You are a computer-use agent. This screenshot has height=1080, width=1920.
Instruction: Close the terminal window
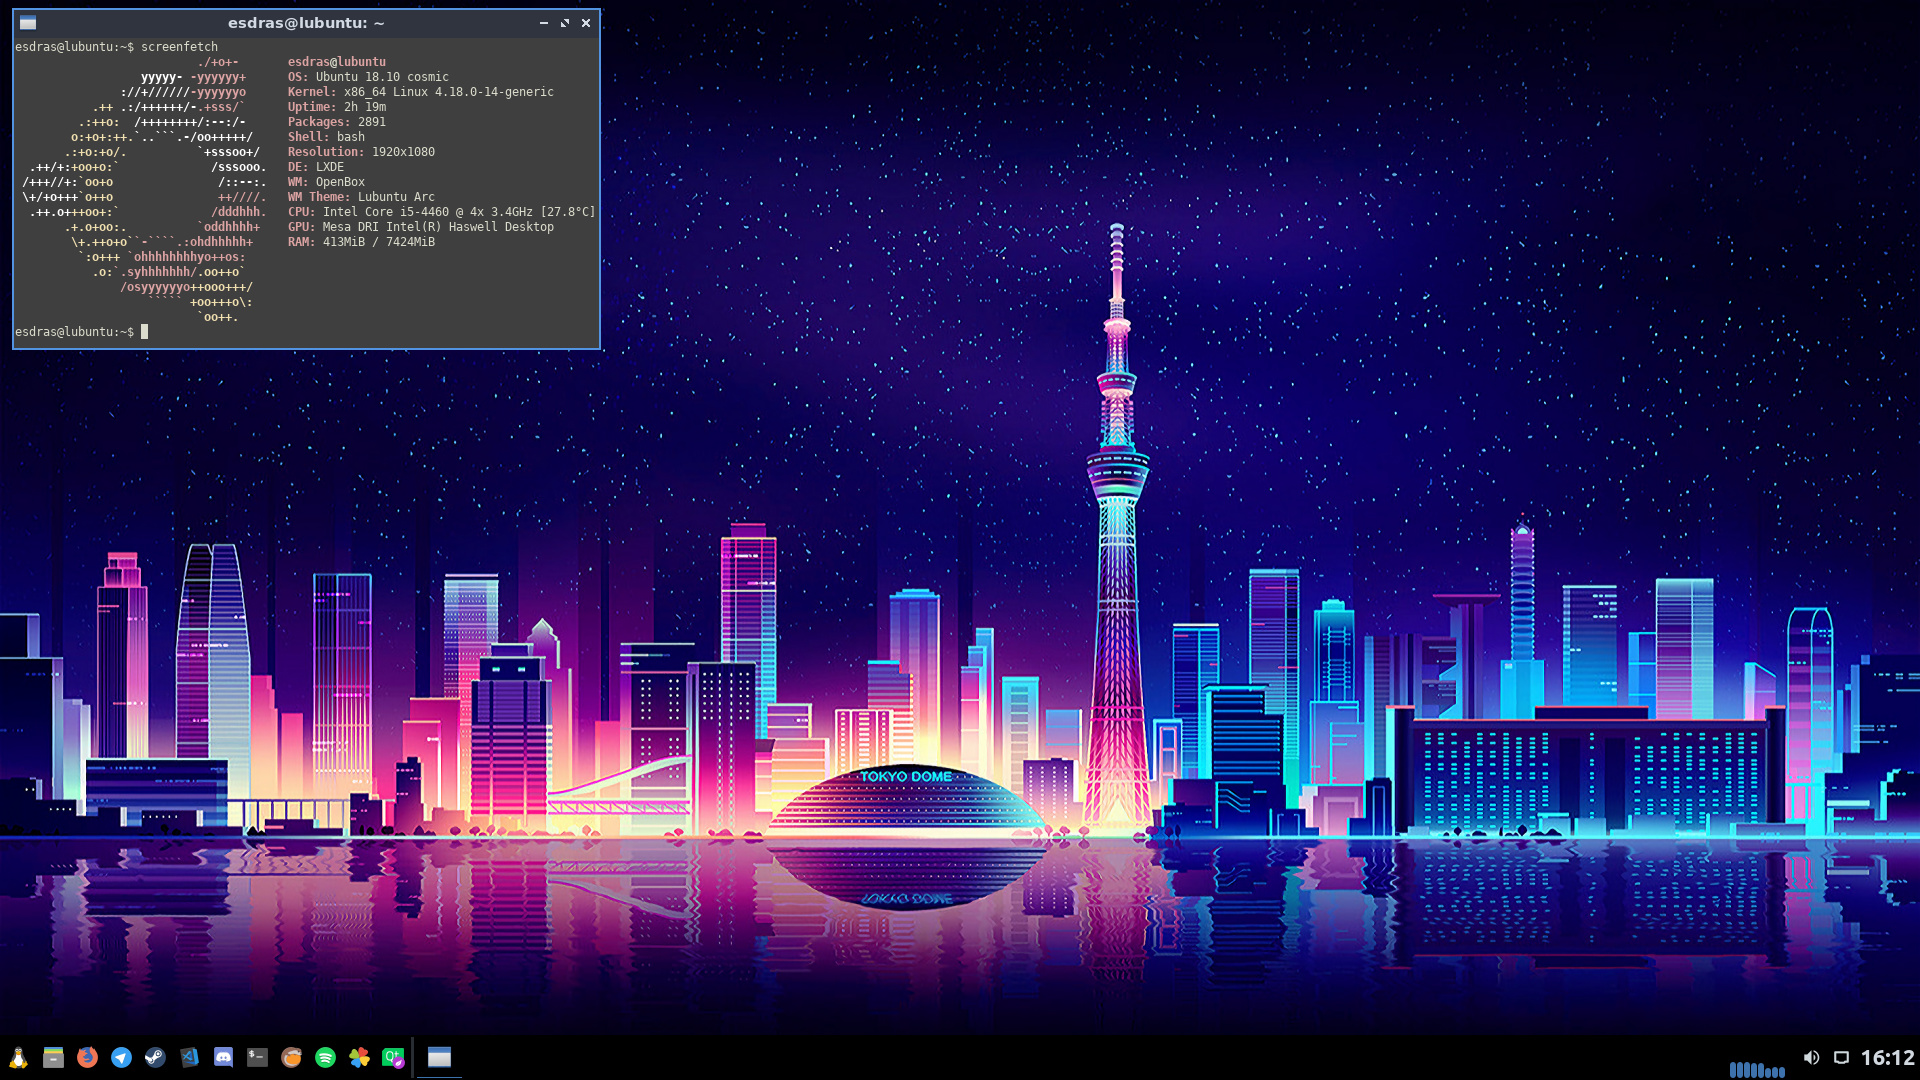click(x=586, y=23)
